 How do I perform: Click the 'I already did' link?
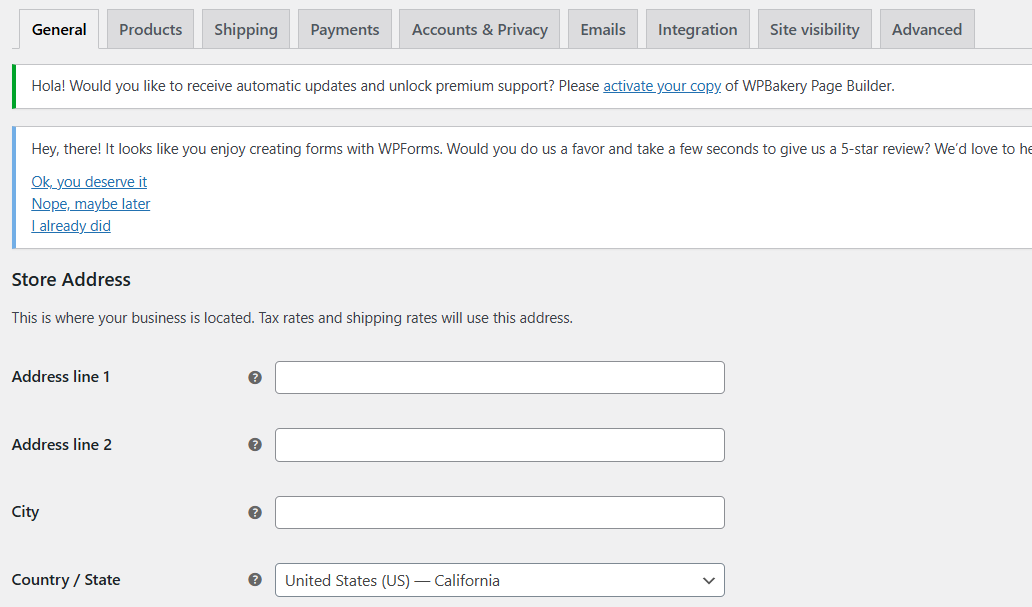(x=71, y=226)
